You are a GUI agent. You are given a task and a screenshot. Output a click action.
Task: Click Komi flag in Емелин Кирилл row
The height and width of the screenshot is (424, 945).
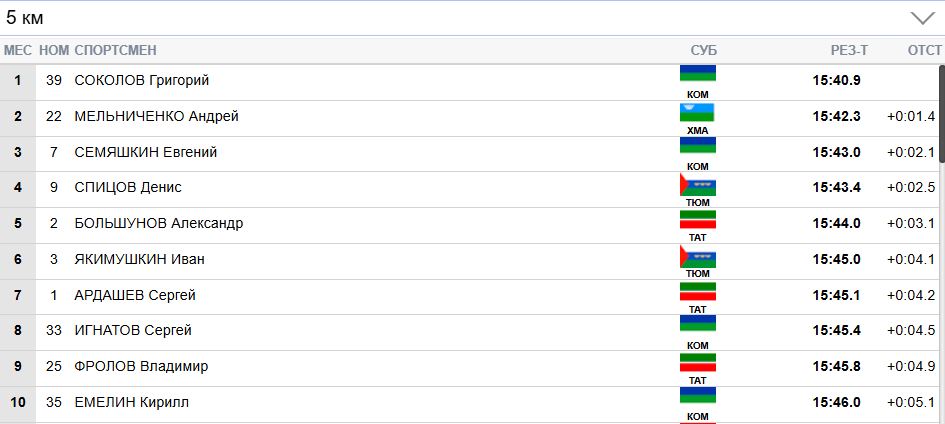698,396
